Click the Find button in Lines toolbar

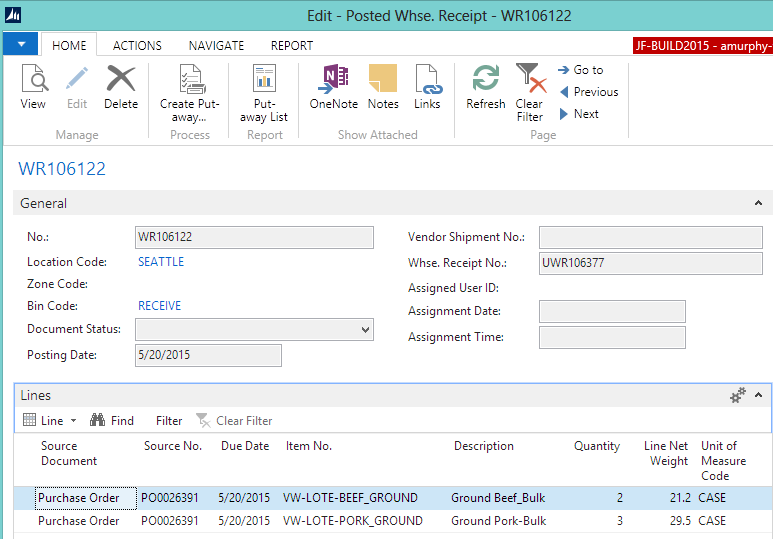112,421
